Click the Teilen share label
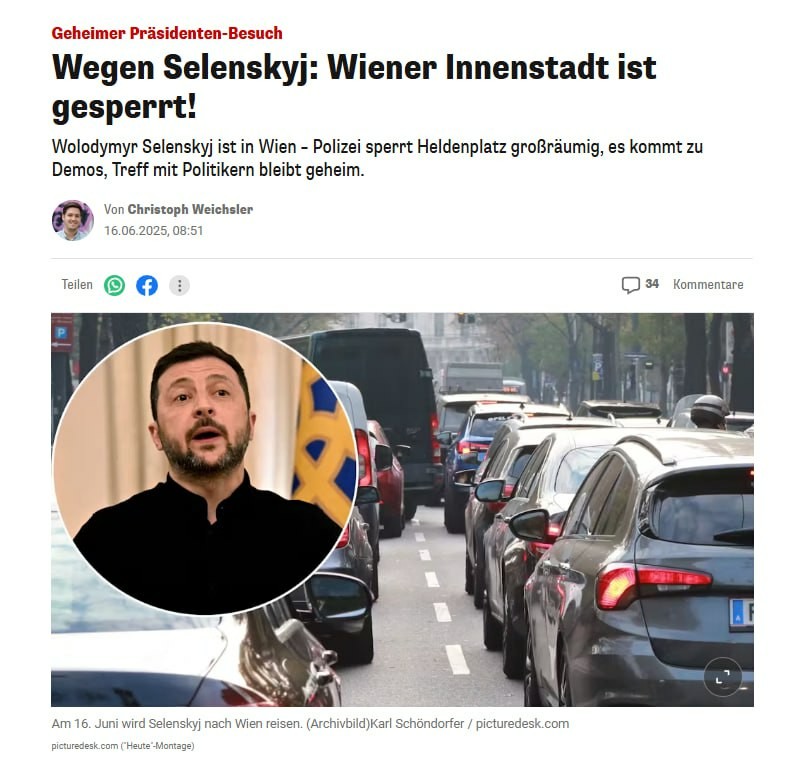The image size is (791, 762). 77,284
